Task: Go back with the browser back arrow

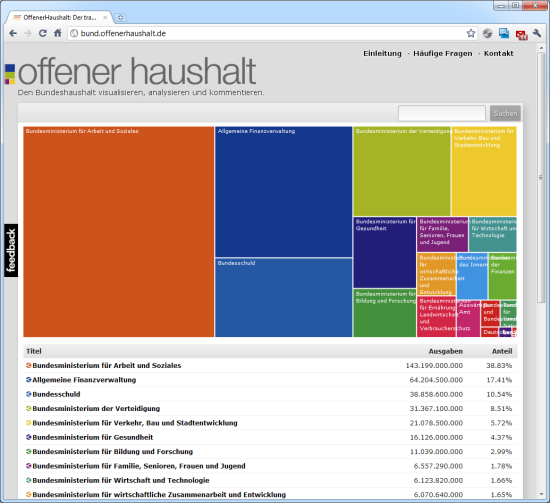Action: coord(13,33)
